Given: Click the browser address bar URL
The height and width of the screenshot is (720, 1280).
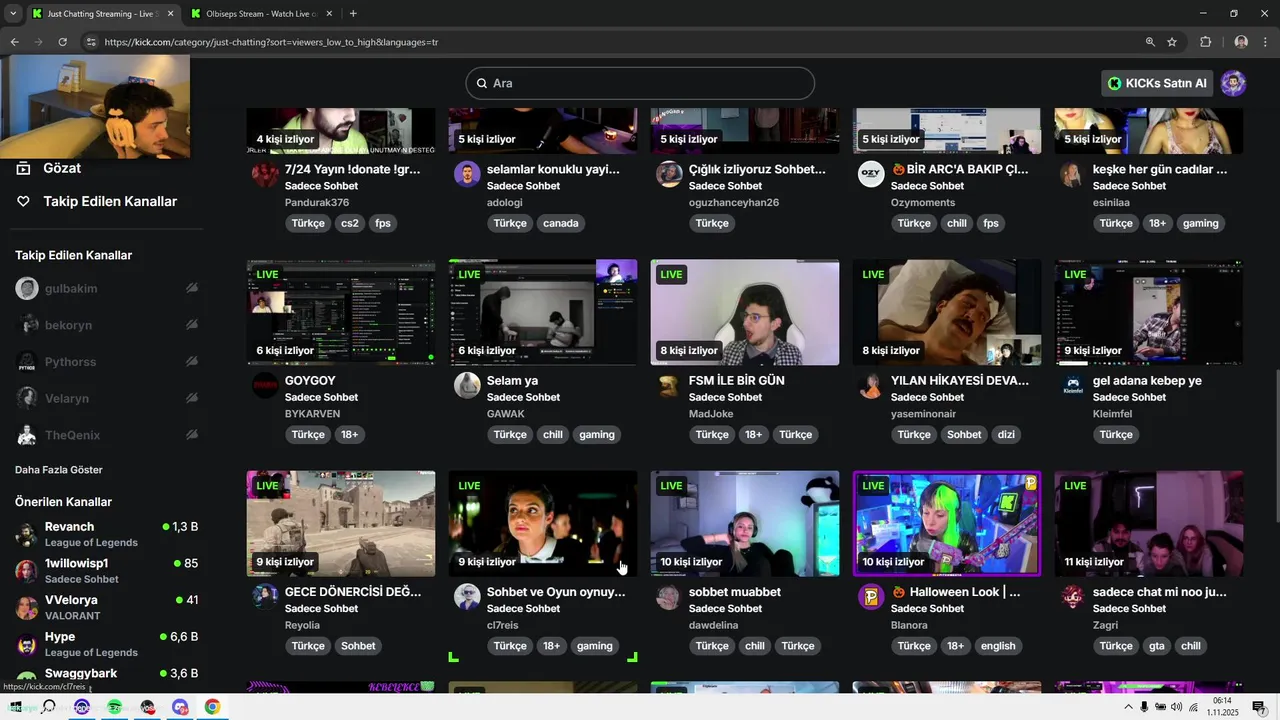Looking at the screenshot, I should click(271, 42).
